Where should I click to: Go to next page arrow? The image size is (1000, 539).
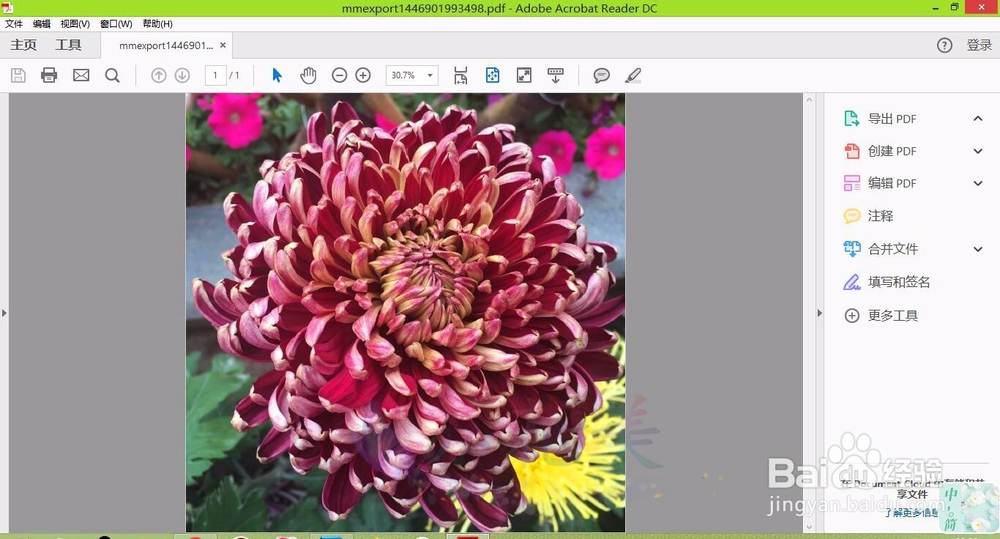182,75
